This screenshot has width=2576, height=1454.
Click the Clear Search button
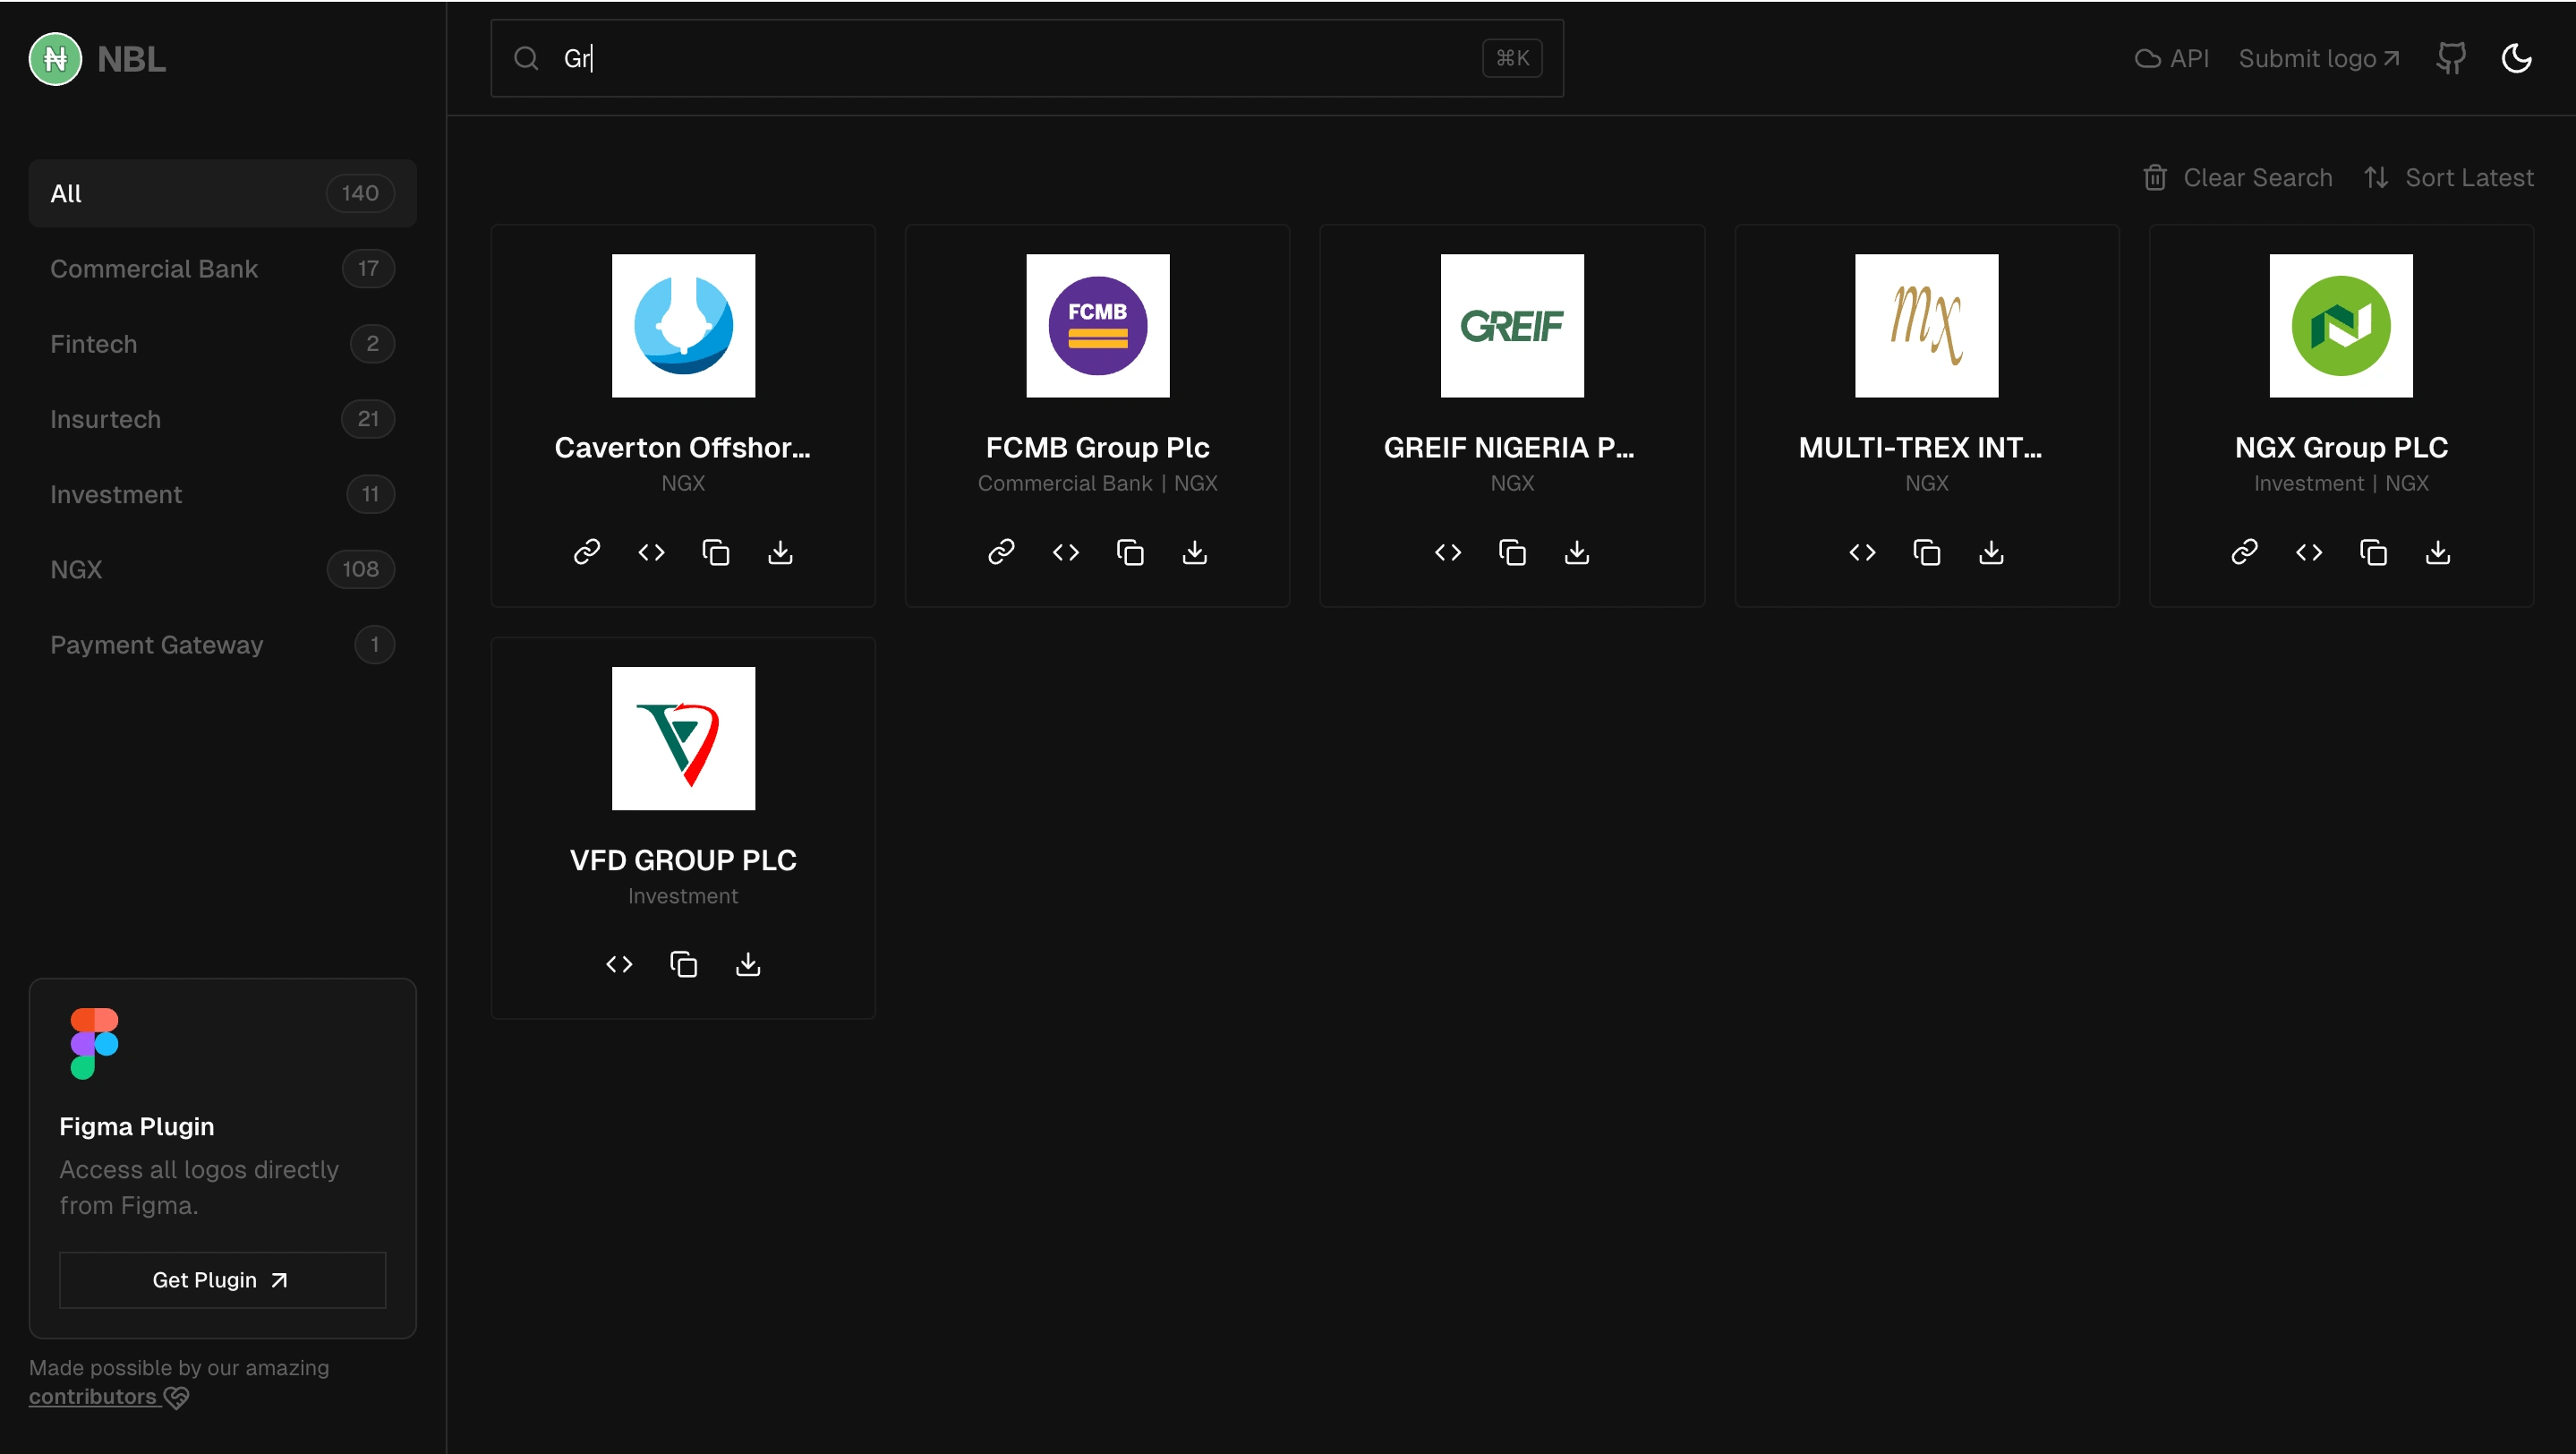(2237, 177)
